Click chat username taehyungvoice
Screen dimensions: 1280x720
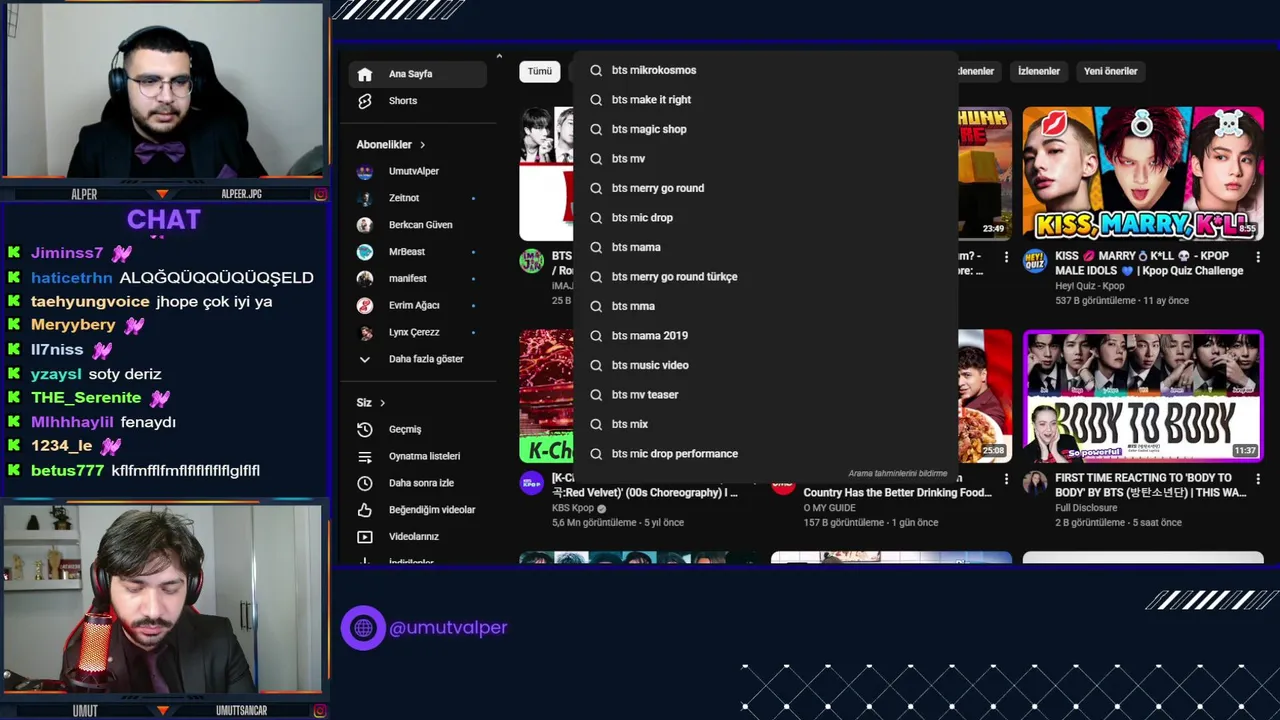90,301
